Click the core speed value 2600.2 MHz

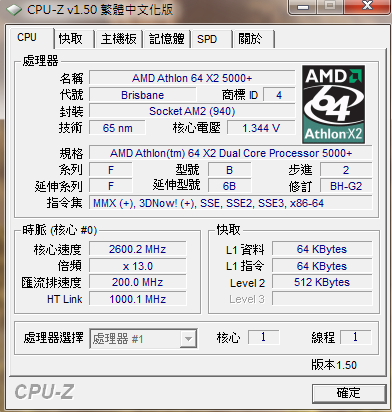(x=137, y=249)
